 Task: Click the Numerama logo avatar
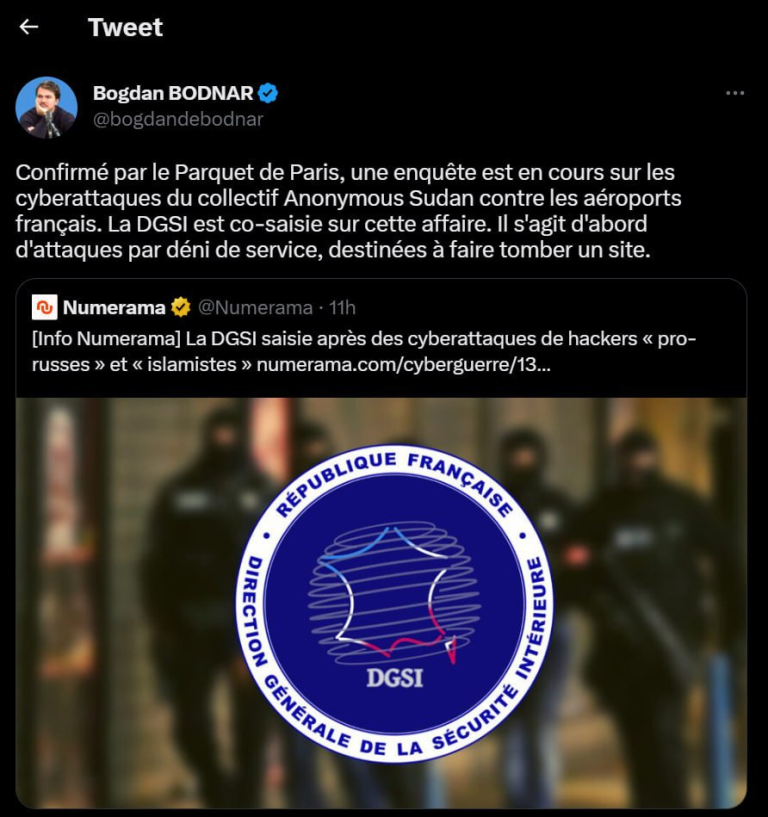click(44, 307)
